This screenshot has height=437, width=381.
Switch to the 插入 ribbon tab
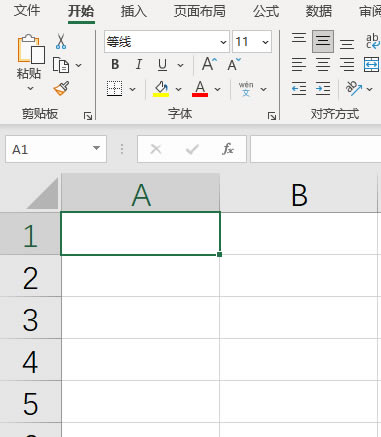coord(134,11)
